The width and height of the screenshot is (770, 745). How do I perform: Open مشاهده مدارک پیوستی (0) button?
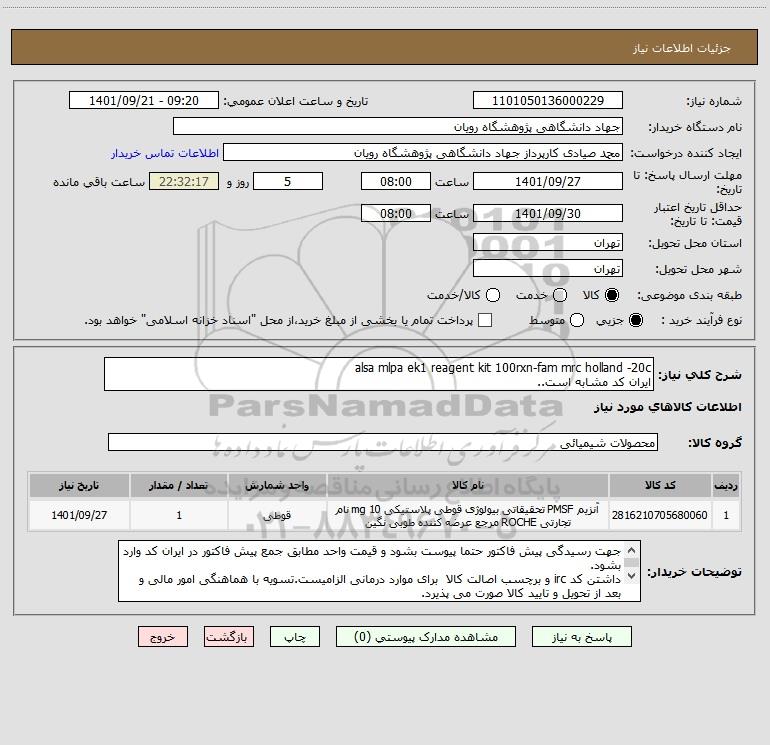pos(426,637)
